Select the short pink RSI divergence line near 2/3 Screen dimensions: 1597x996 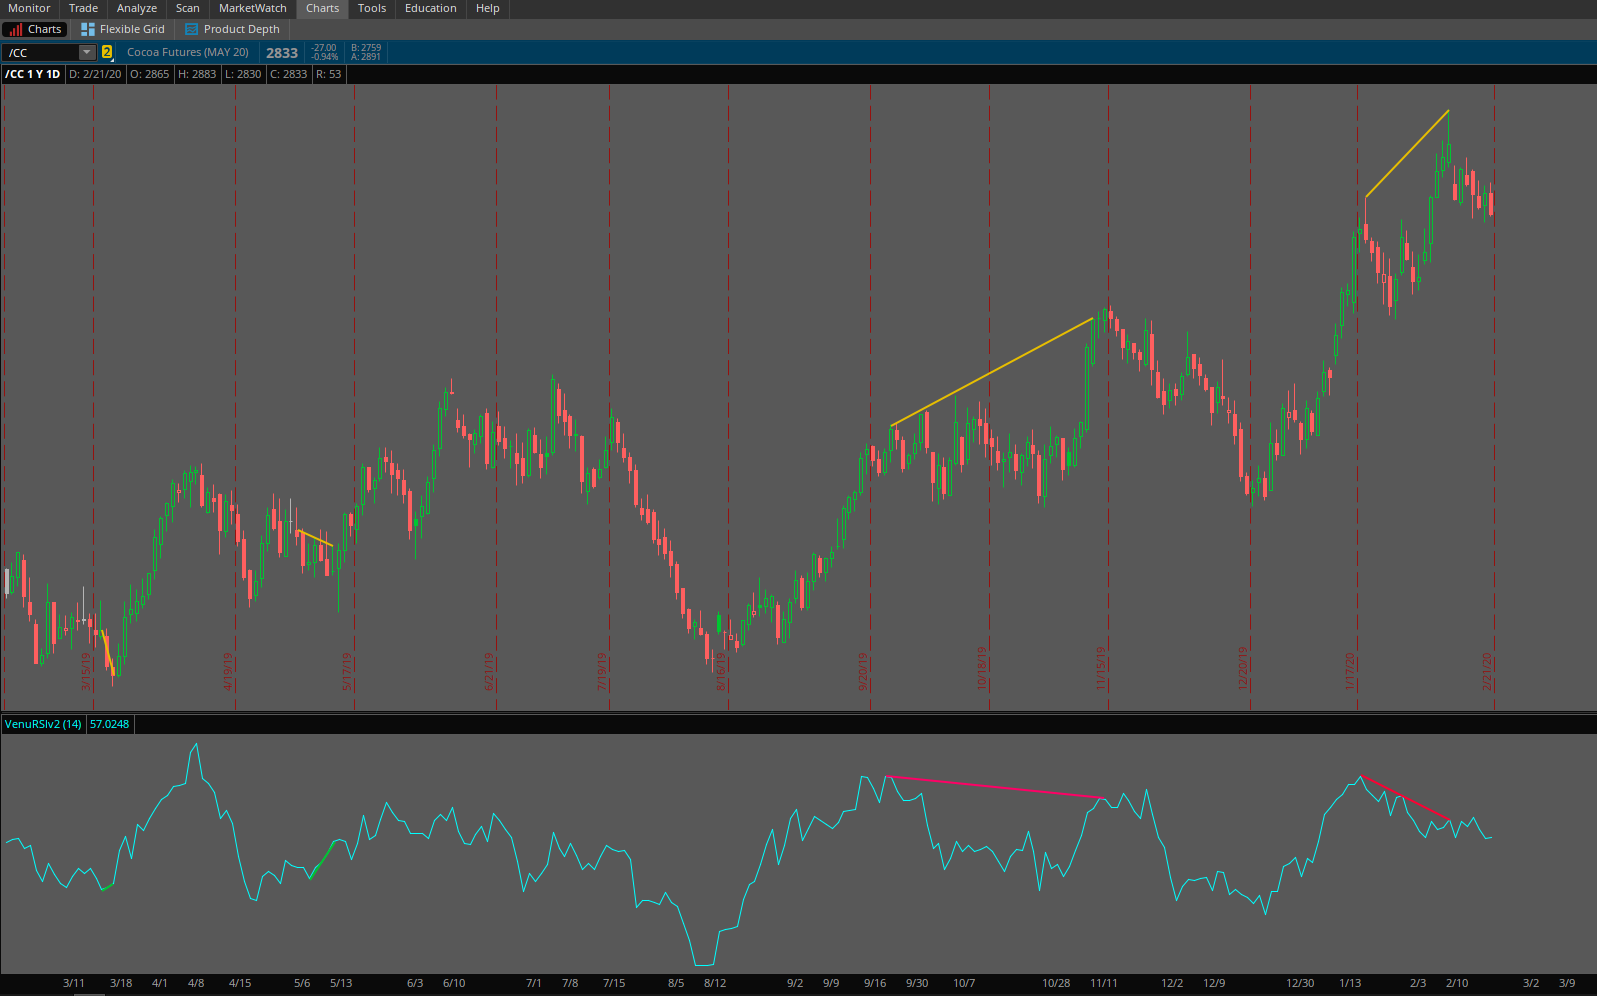[x=1405, y=798]
